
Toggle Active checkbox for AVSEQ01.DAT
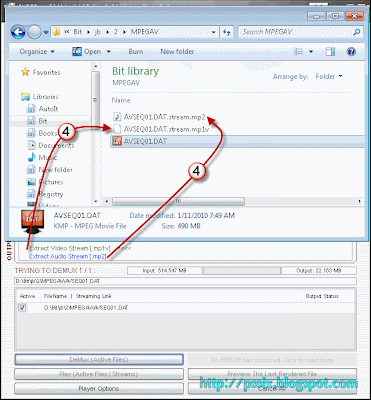coord(22,308)
